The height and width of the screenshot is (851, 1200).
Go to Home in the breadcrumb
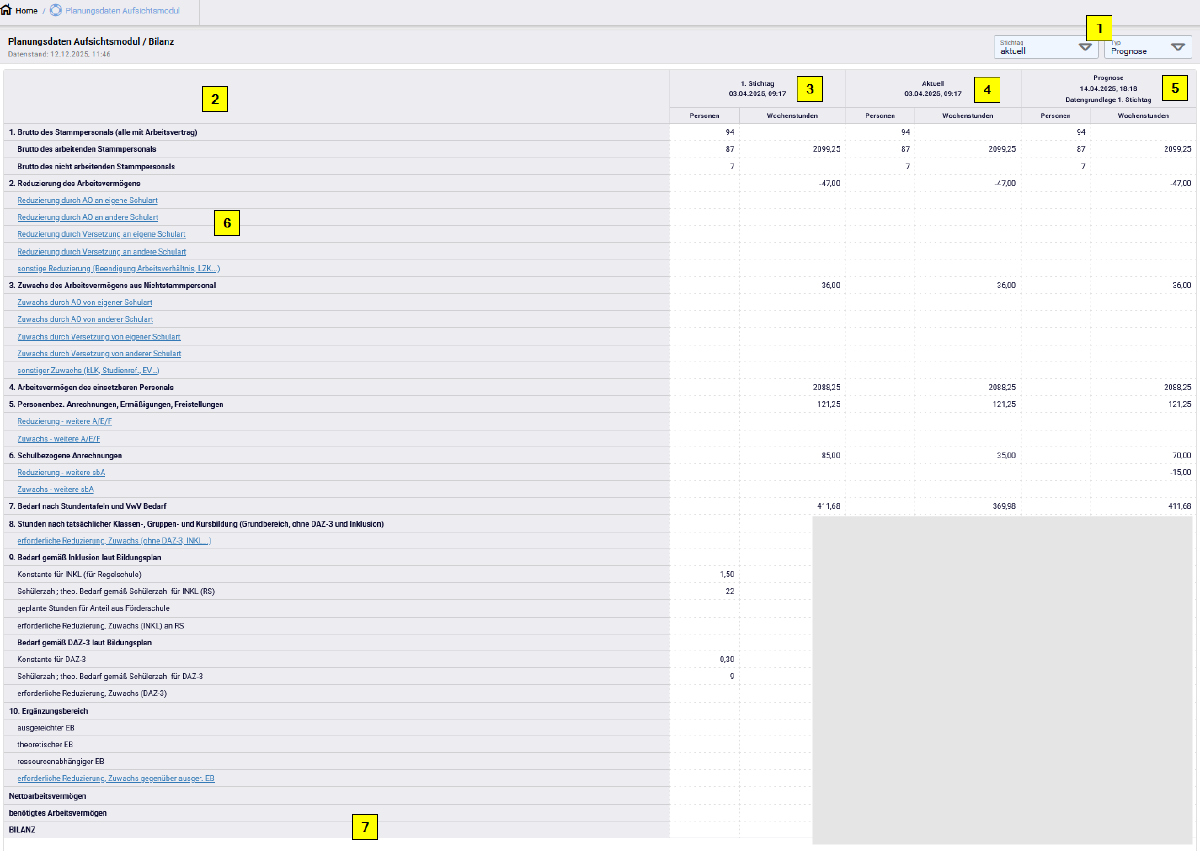[27, 10]
